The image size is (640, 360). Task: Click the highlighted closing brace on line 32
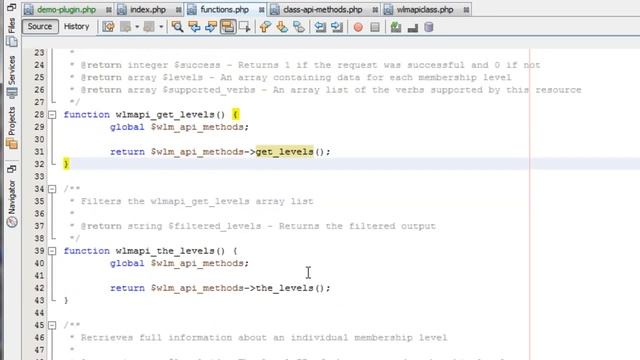(x=66, y=164)
